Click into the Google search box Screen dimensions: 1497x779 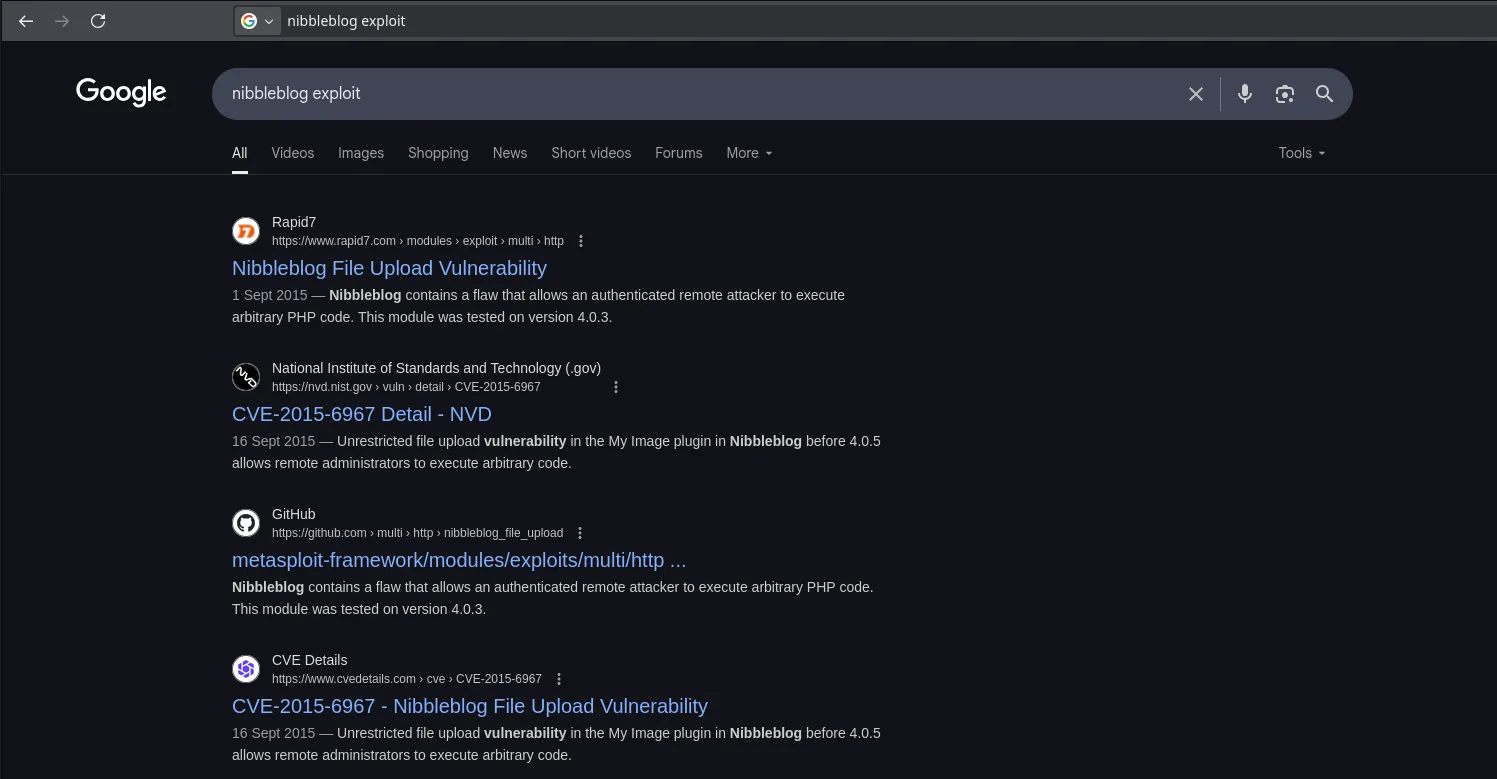pyautogui.click(x=700, y=94)
